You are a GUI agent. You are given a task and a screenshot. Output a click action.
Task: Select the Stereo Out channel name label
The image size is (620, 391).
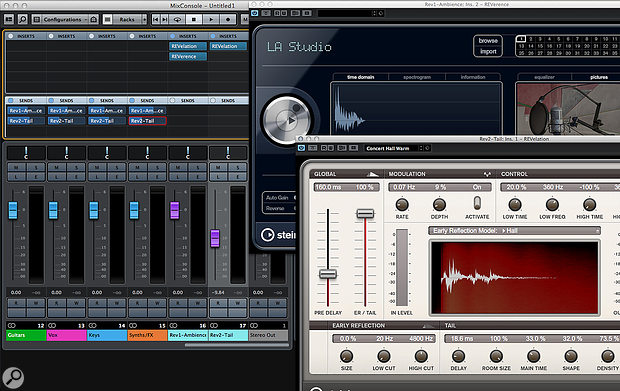(268, 335)
